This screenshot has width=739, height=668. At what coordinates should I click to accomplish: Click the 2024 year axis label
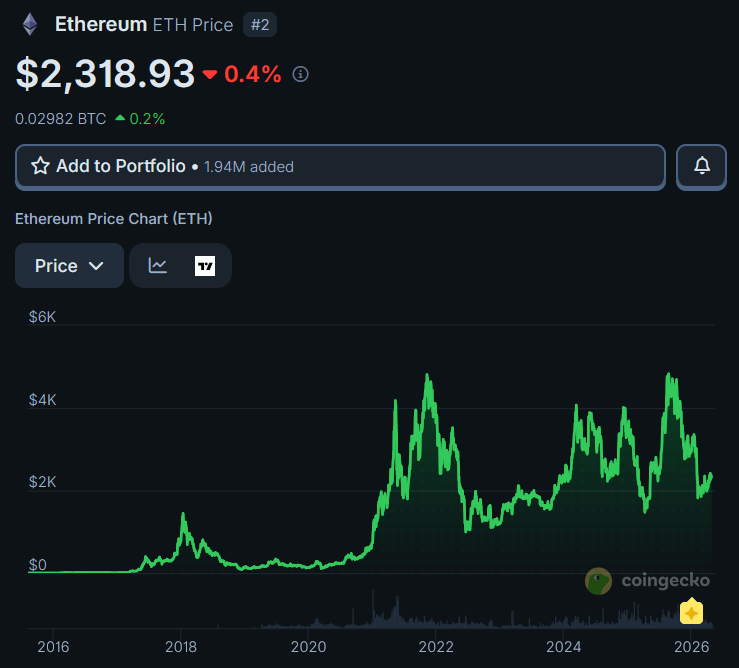point(564,647)
